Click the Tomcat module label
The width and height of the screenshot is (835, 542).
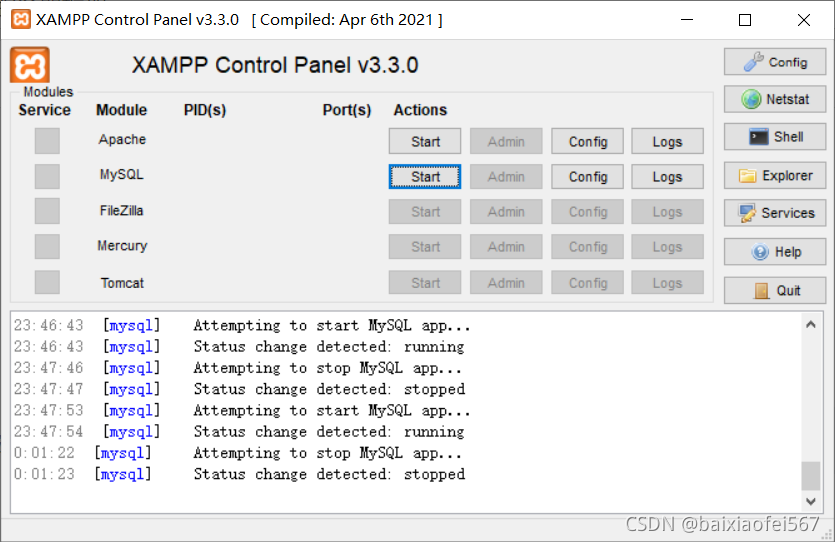point(122,283)
